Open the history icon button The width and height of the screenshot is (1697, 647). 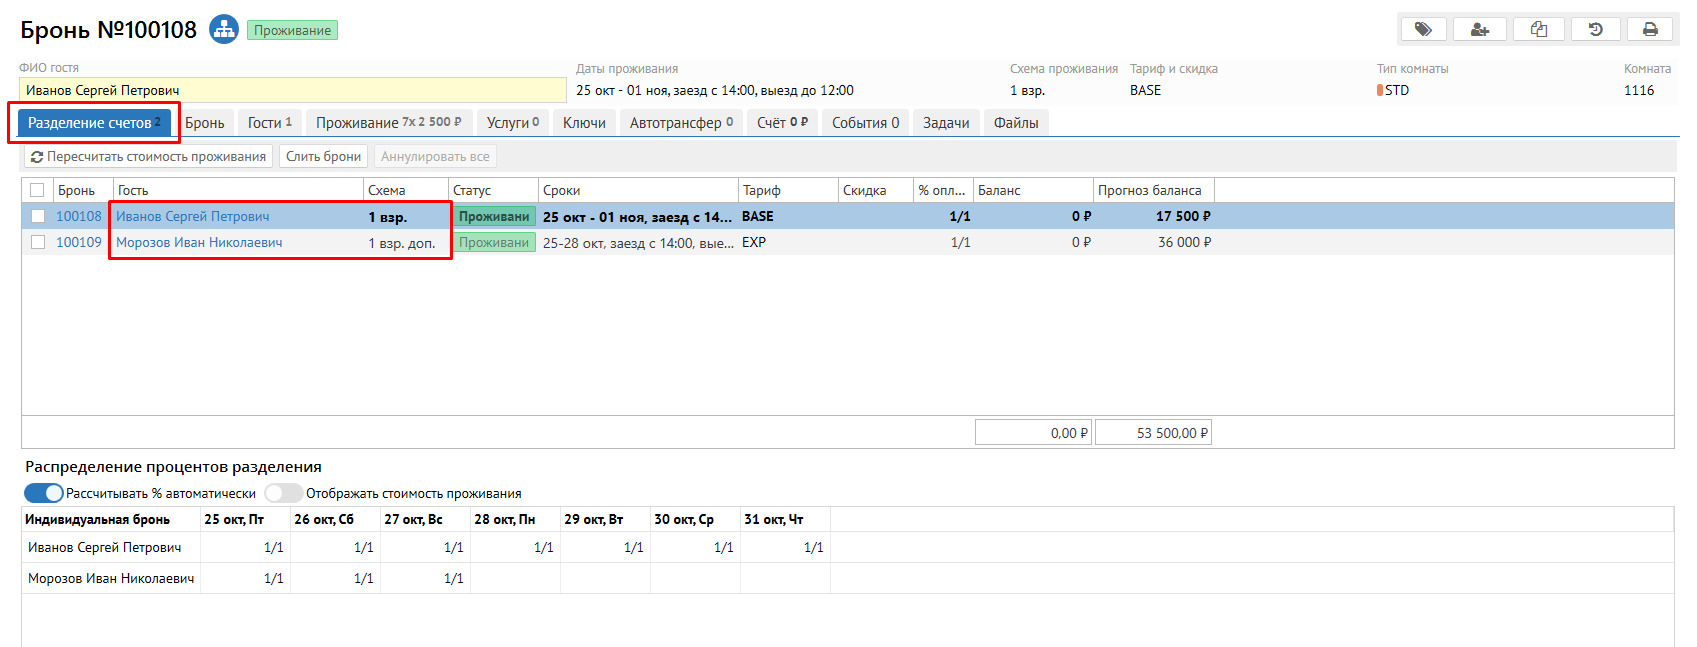click(x=1596, y=30)
